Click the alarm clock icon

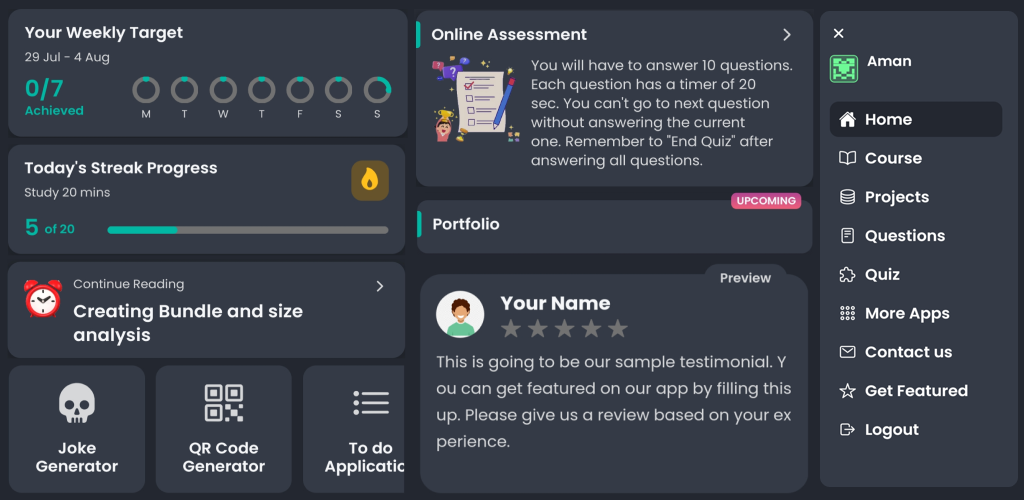point(42,298)
